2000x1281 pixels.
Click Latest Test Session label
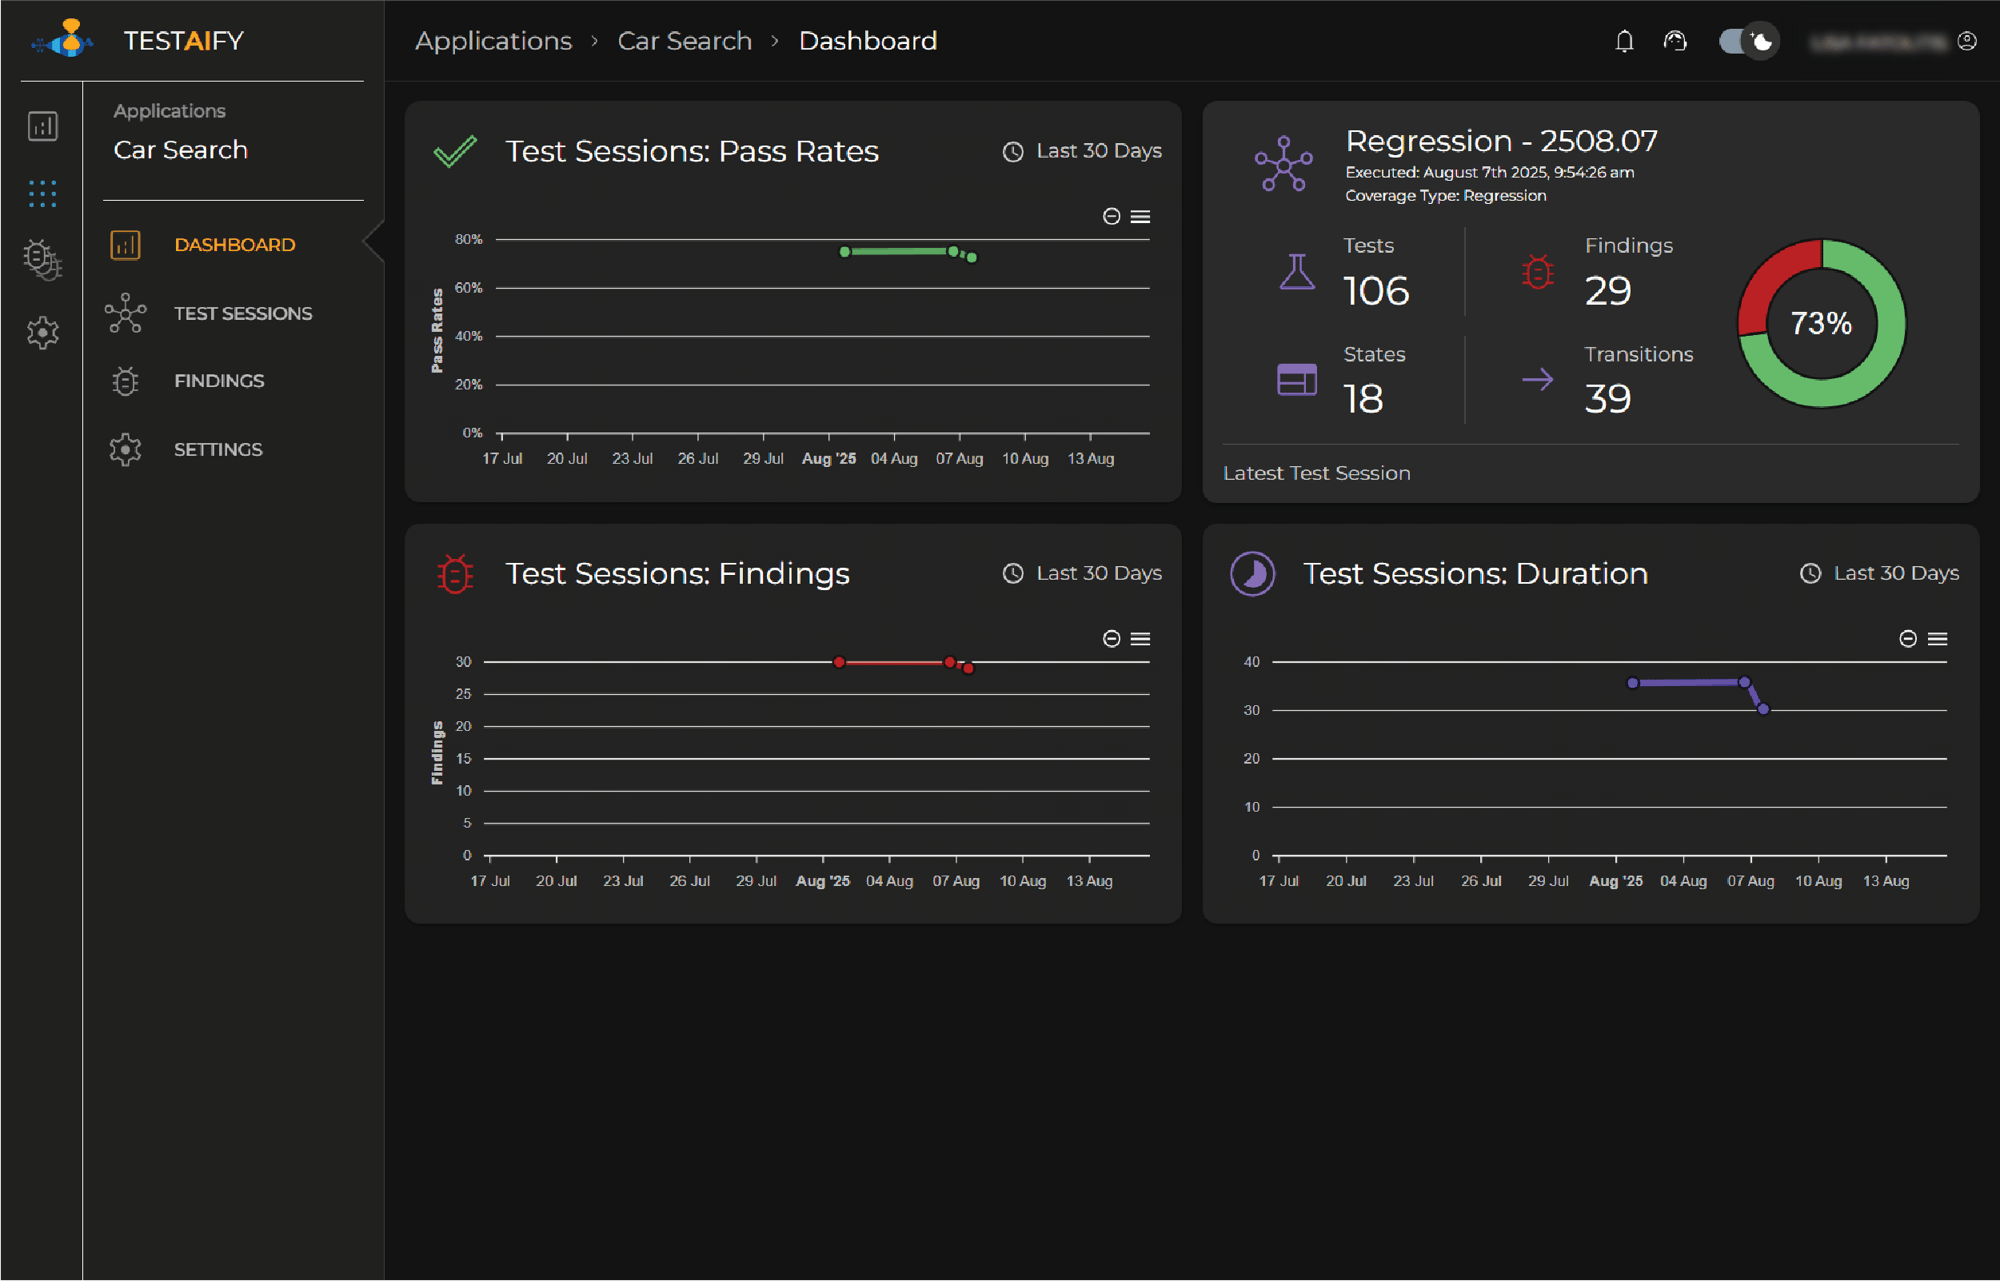click(1316, 474)
